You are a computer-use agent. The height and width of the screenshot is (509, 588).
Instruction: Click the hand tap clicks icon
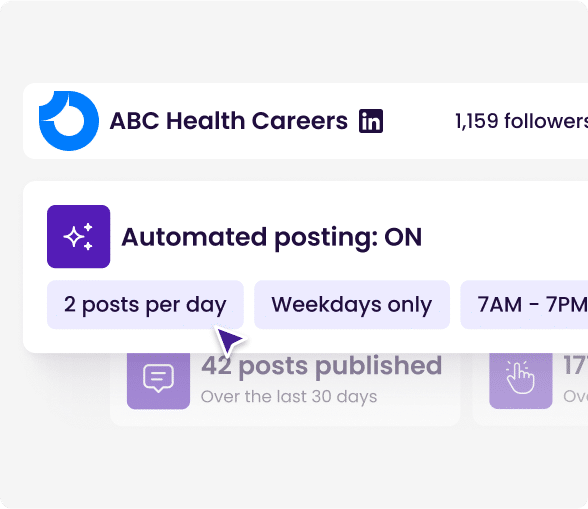[520, 378]
